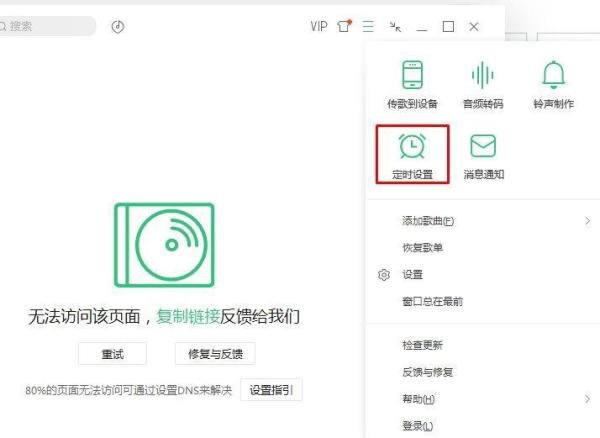Image resolution: width=600 pixels, height=438 pixels.
Task: Select 检查更新 menu entry
Action: pos(422,345)
